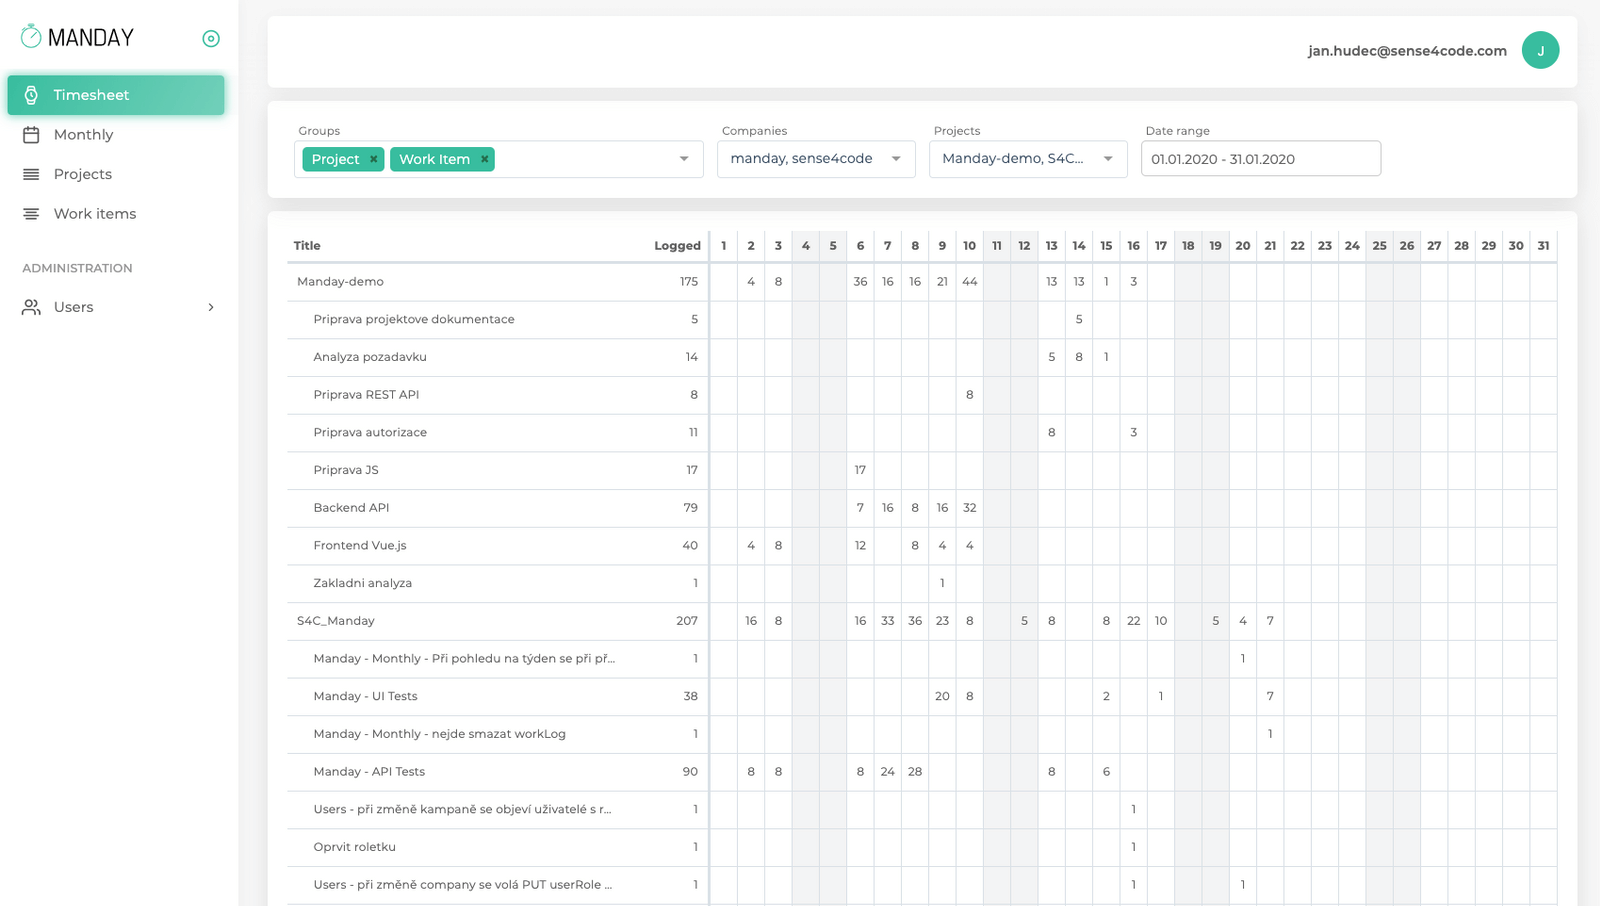
Task: Open the Work items page
Action: coord(95,214)
